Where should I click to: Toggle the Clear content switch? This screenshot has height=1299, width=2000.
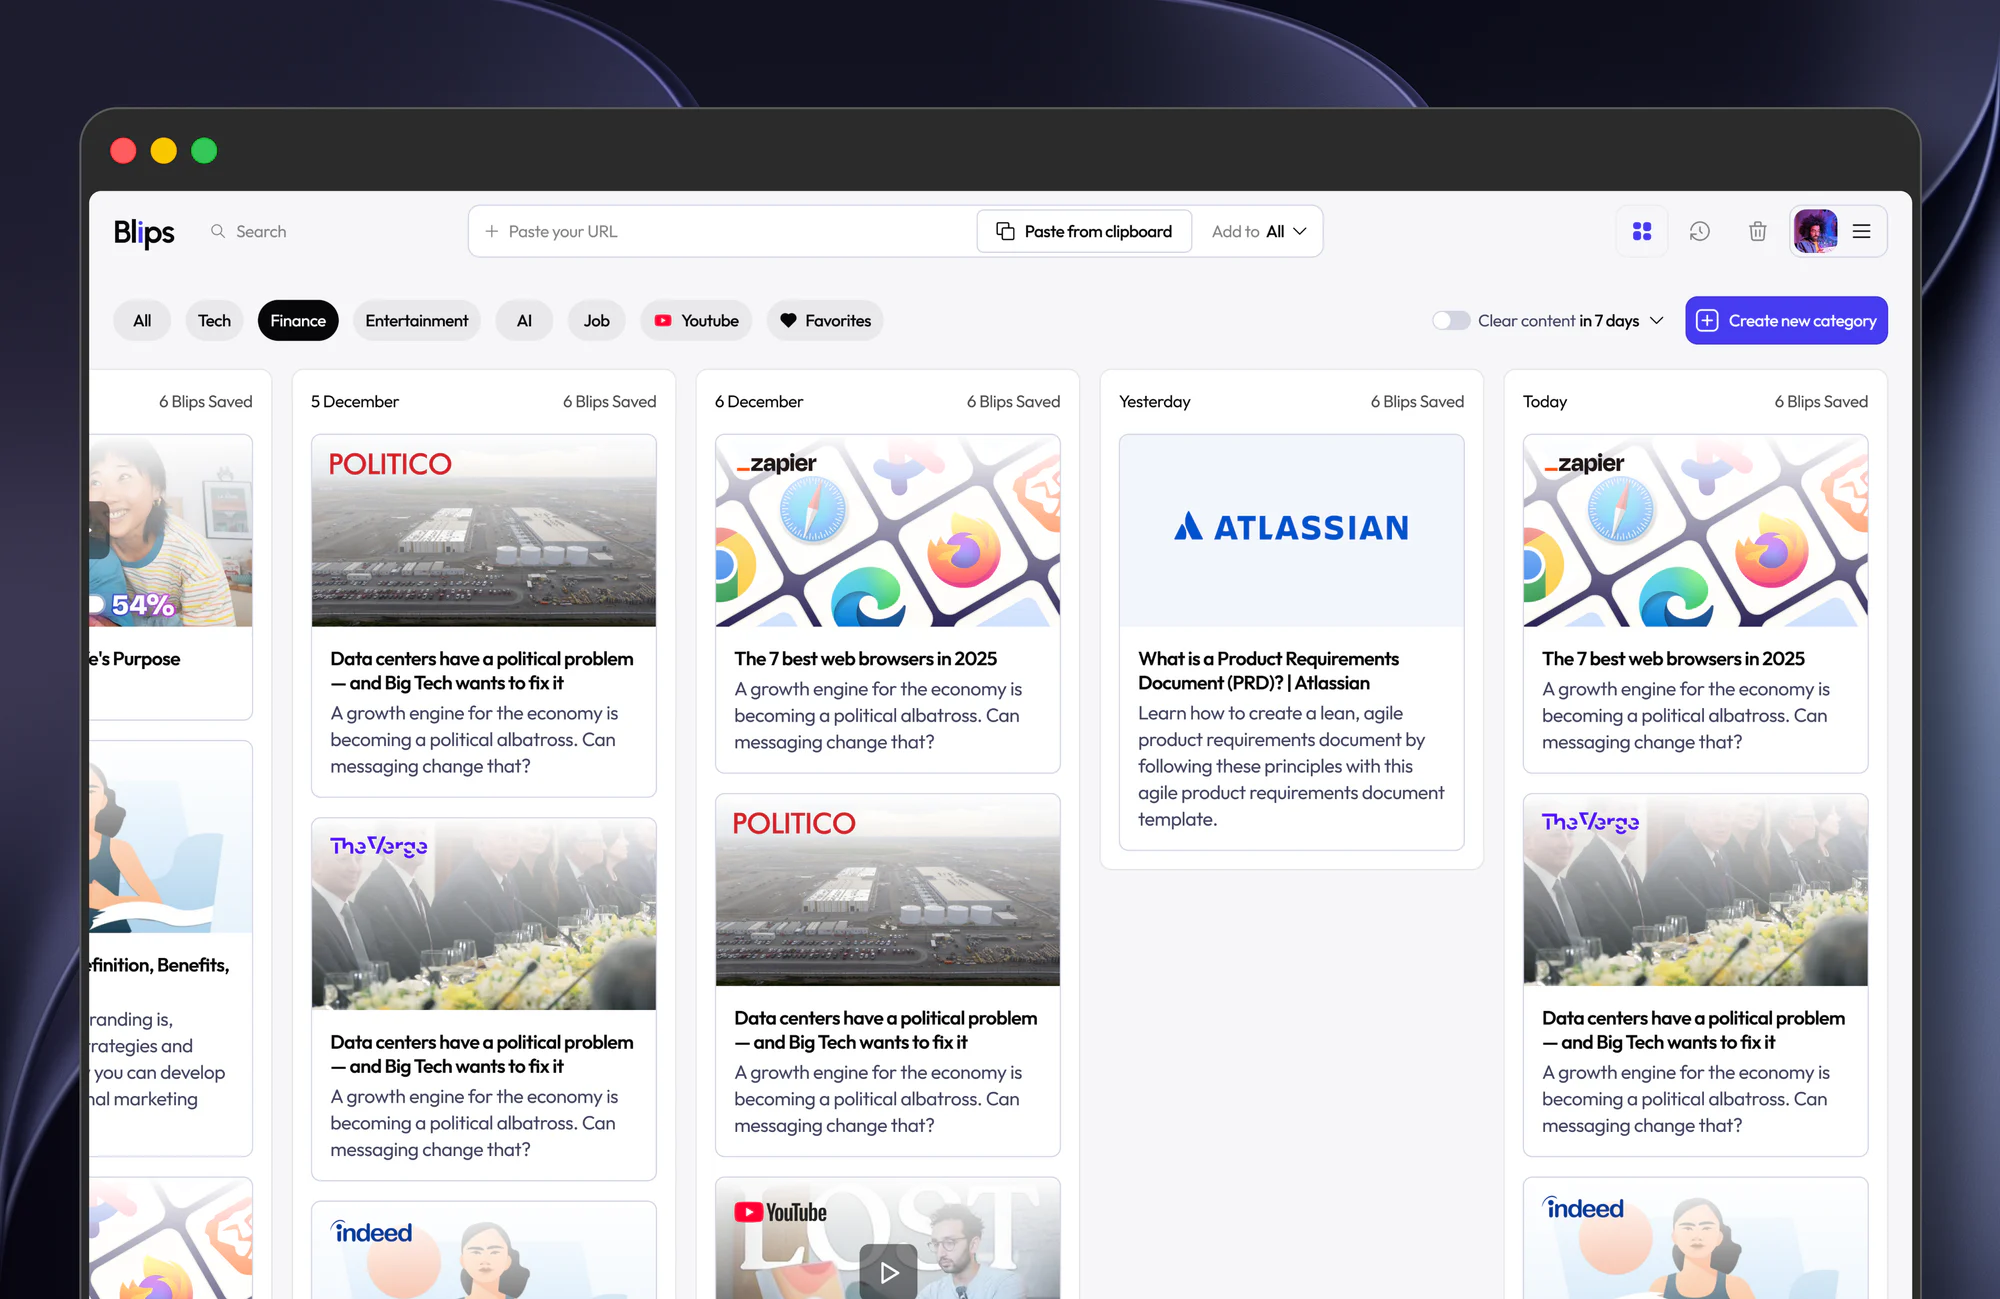pos(1451,321)
